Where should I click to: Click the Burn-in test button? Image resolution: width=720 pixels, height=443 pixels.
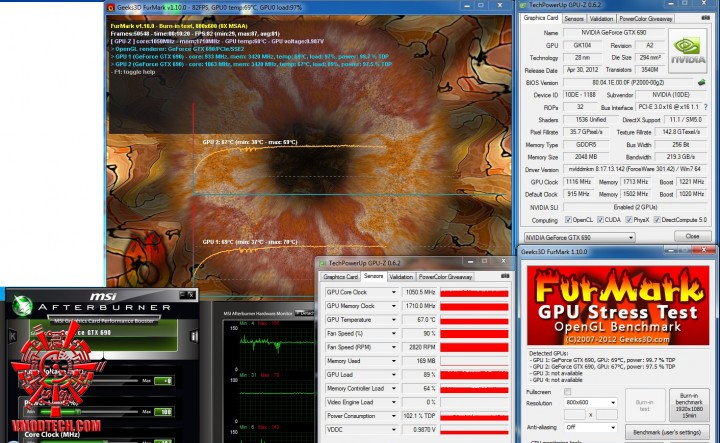pyautogui.click(x=645, y=405)
